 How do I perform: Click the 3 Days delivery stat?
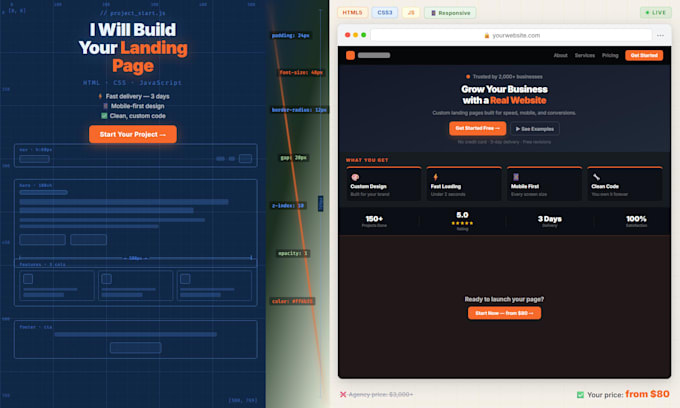click(549, 221)
